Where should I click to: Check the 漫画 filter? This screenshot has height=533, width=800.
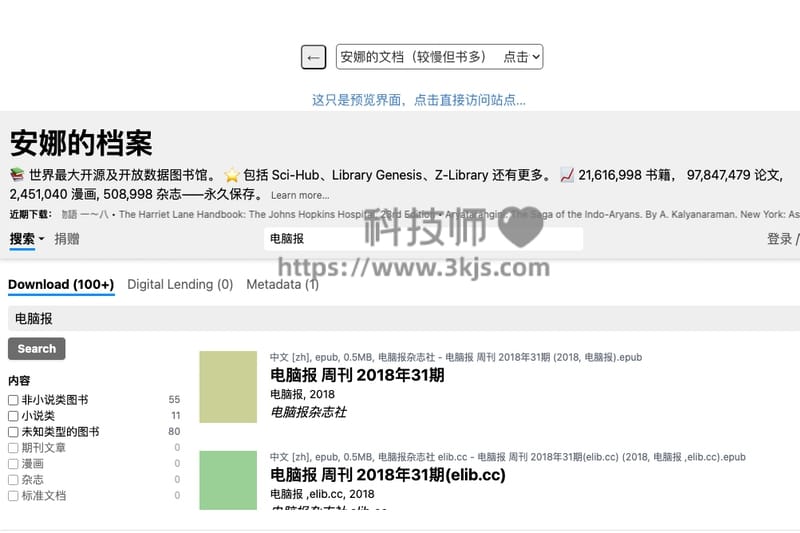click(13, 464)
